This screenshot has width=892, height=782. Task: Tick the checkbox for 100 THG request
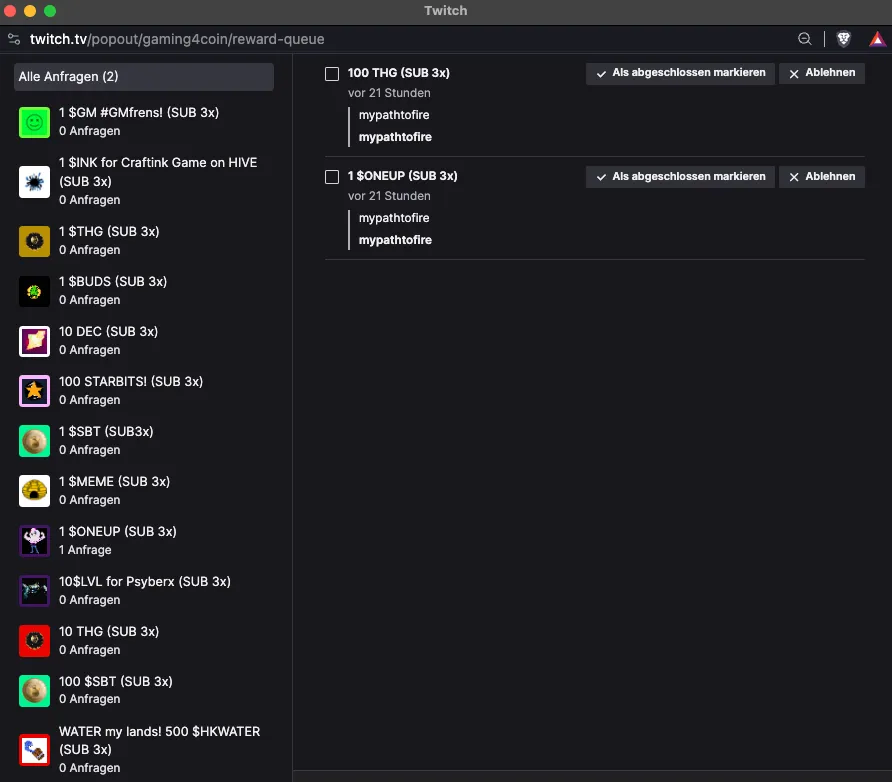coord(332,74)
